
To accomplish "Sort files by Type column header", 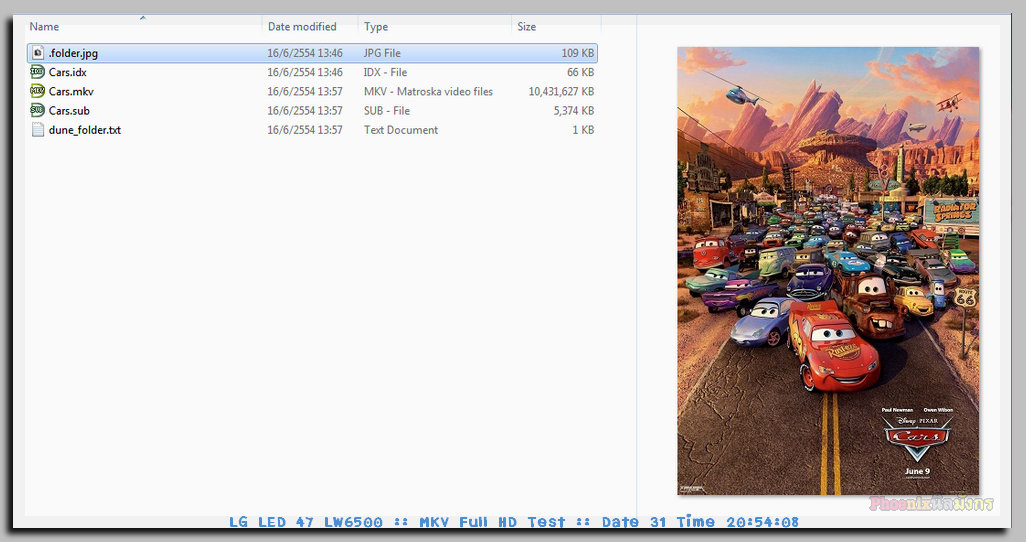I will (376, 27).
